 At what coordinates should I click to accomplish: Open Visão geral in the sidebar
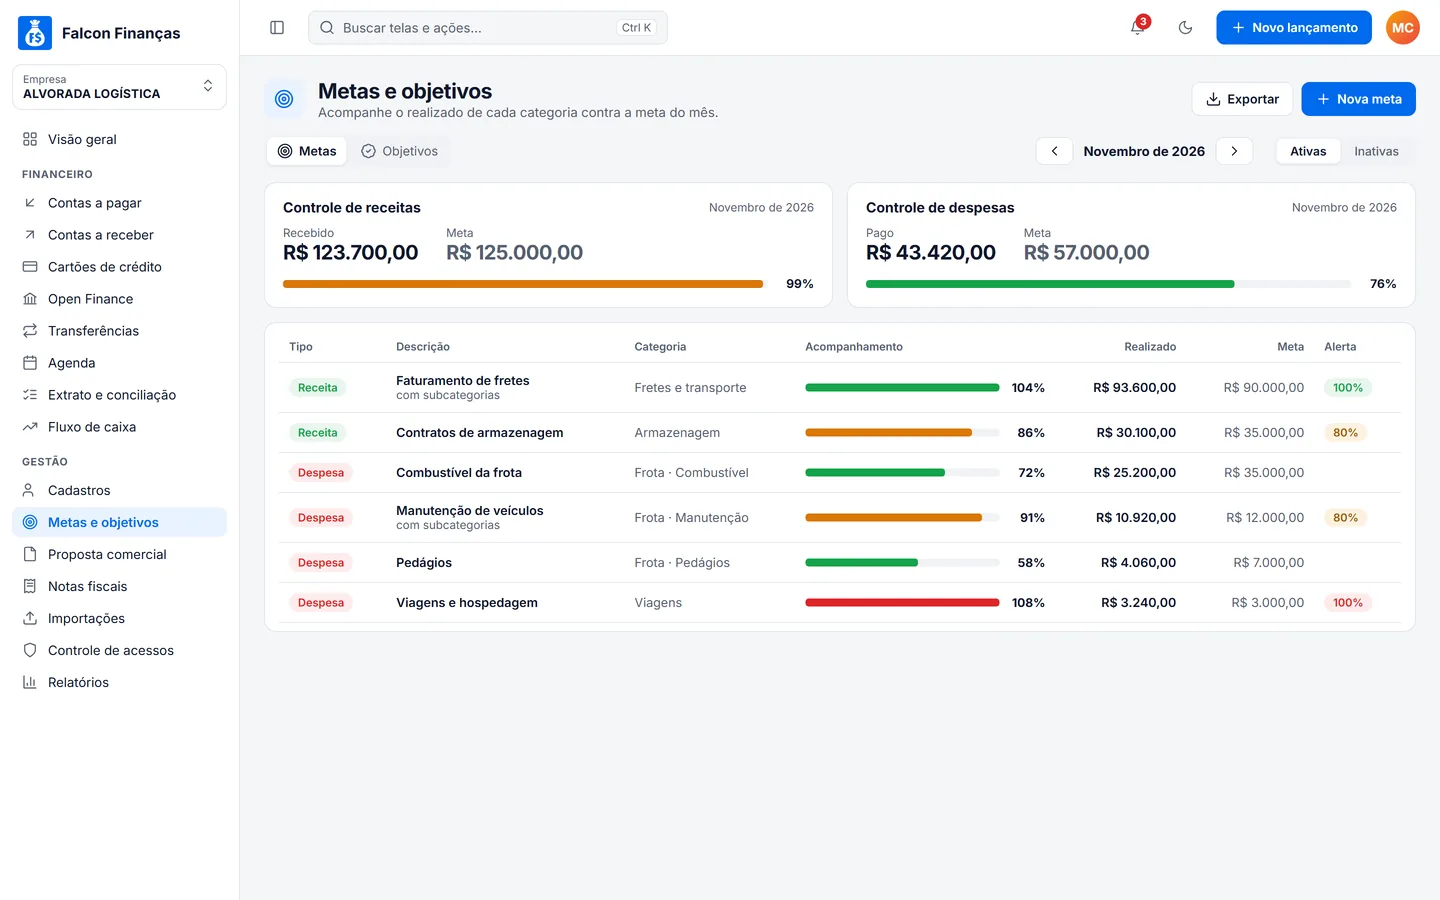click(x=119, y=139)
